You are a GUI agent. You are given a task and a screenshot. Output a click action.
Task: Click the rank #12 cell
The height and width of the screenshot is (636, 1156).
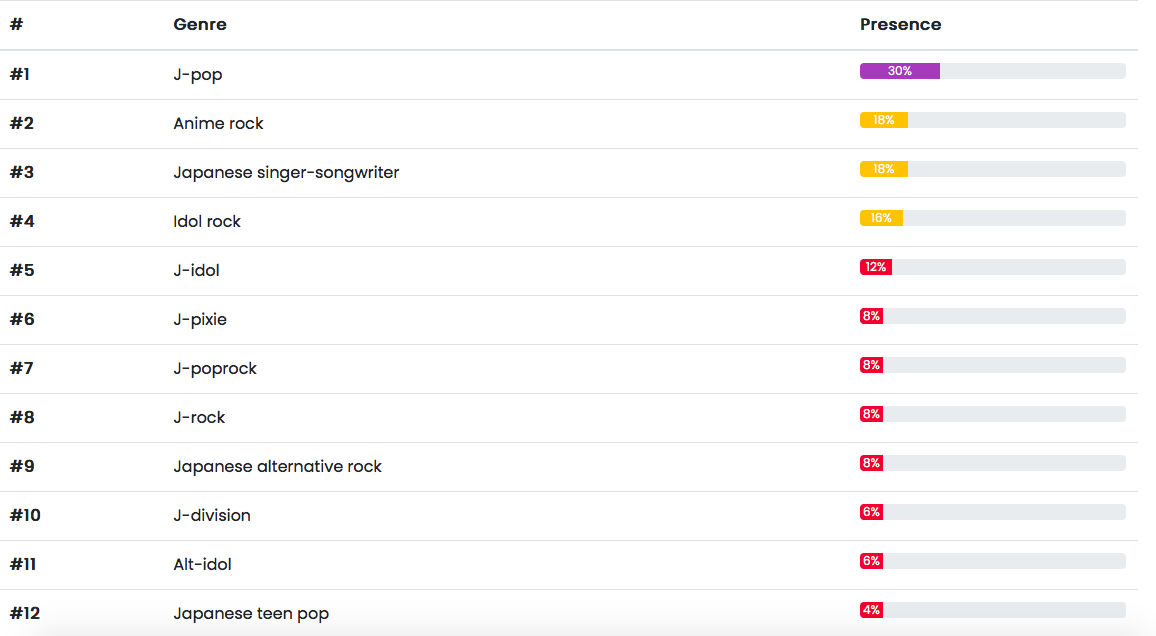click(25, 613)
